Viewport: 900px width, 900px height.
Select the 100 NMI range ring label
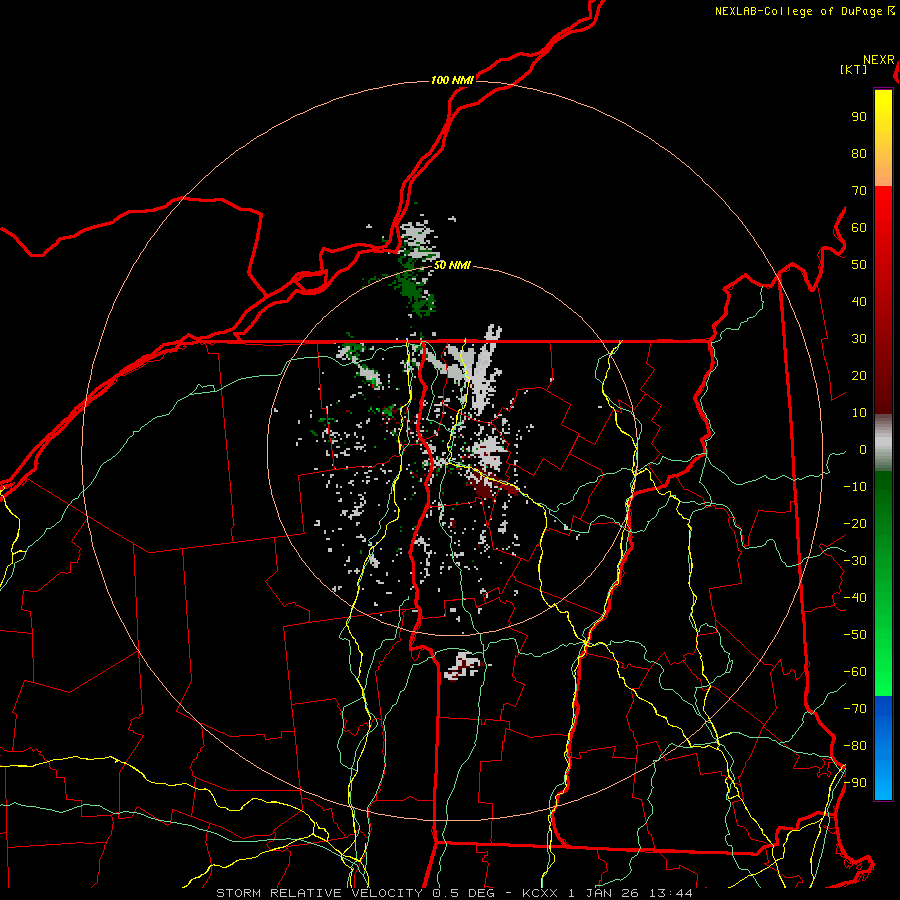tap(452, 80)
